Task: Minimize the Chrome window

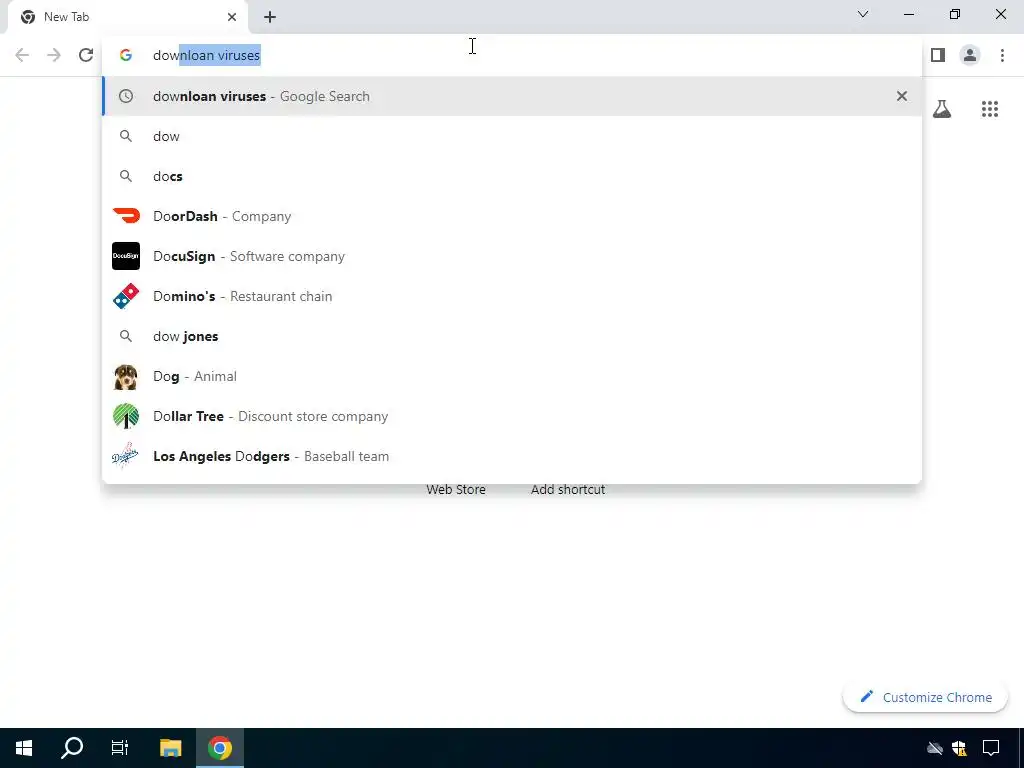Action: pyautogui.click(x=909, y=14)
